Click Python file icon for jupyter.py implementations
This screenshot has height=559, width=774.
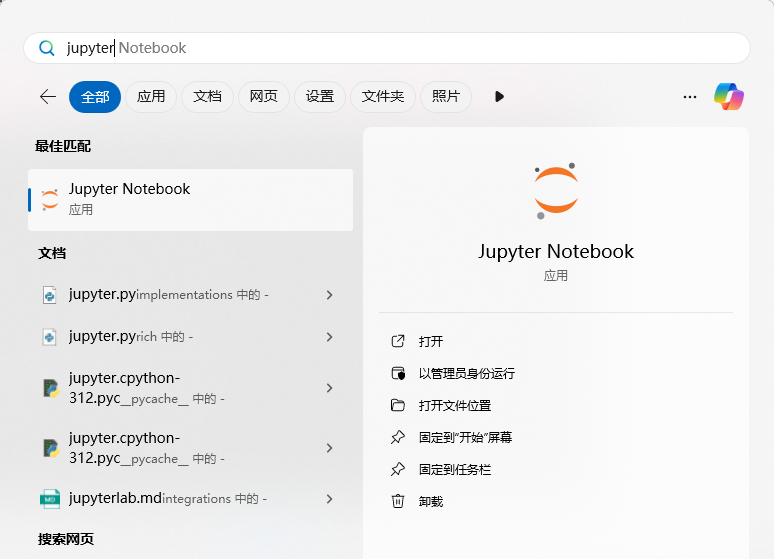(49, 295)
